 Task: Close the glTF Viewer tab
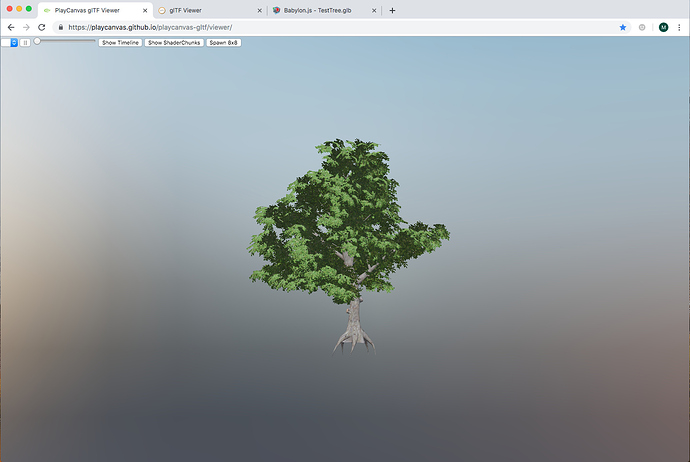(259, 11)
